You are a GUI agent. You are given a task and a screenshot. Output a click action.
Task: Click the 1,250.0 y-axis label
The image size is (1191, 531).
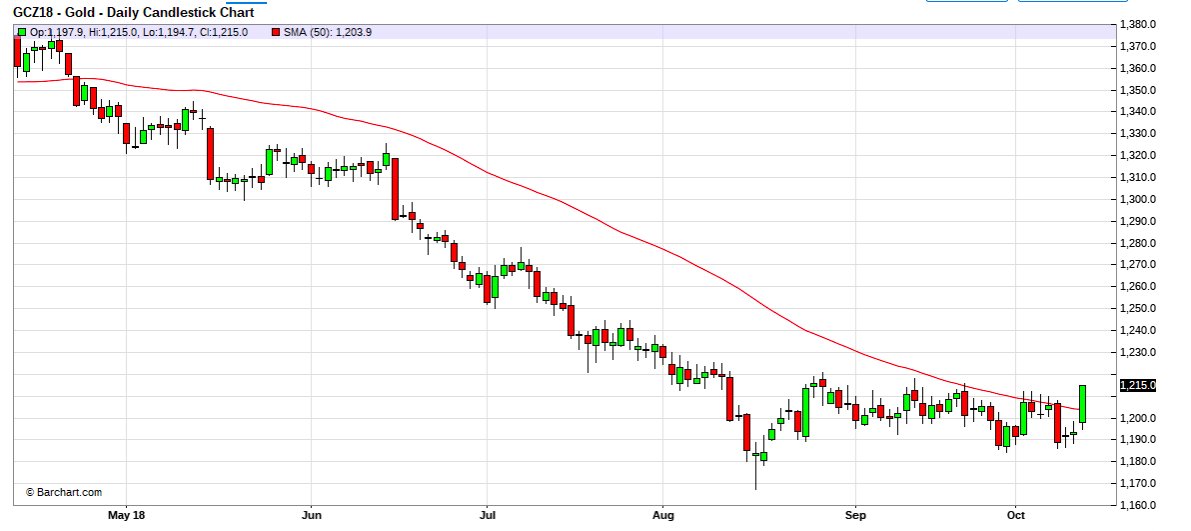1138,309
